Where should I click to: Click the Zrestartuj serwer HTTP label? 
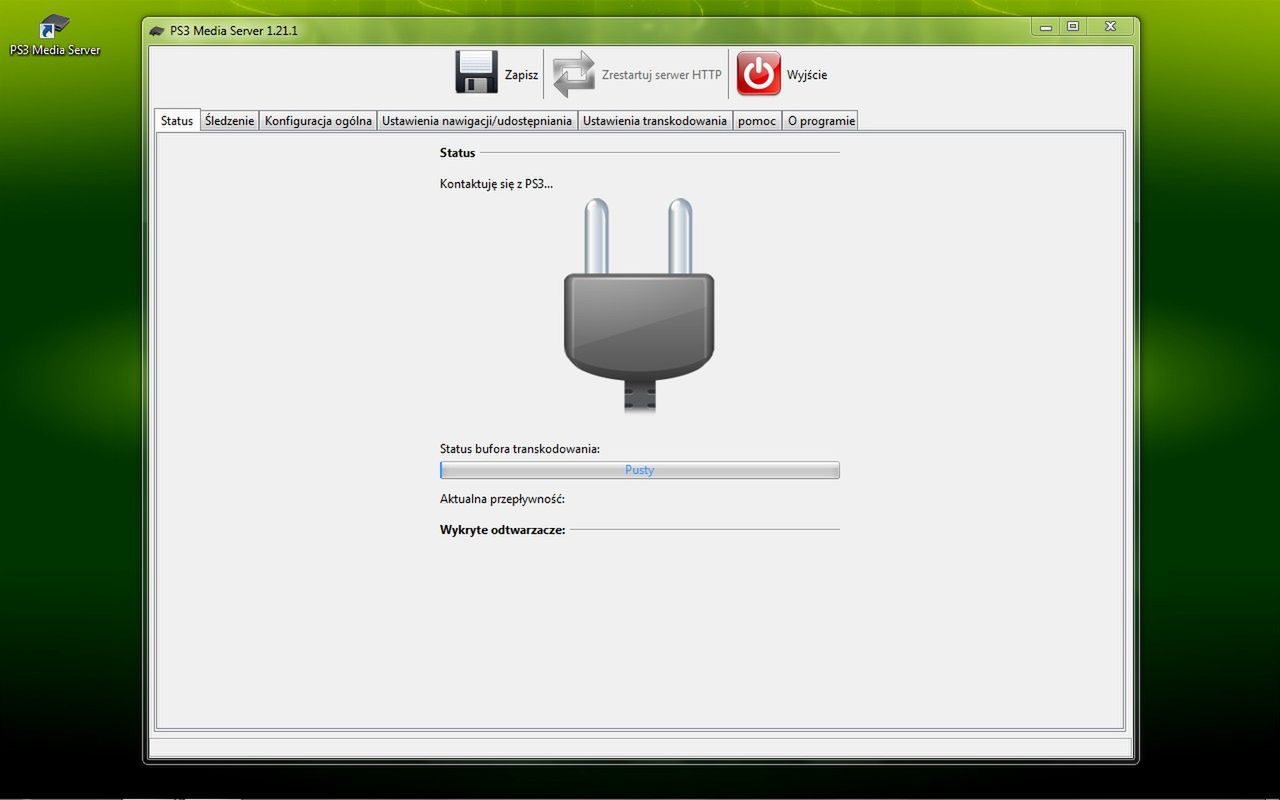click(661, 75)
